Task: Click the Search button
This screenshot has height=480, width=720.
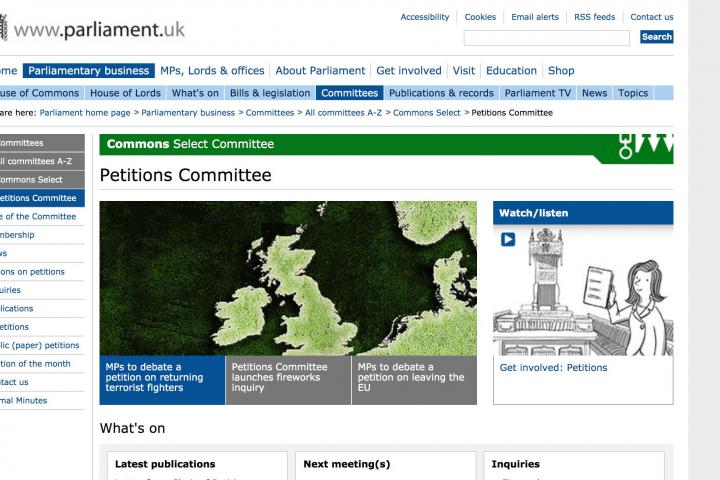Action: pos(656,37)
